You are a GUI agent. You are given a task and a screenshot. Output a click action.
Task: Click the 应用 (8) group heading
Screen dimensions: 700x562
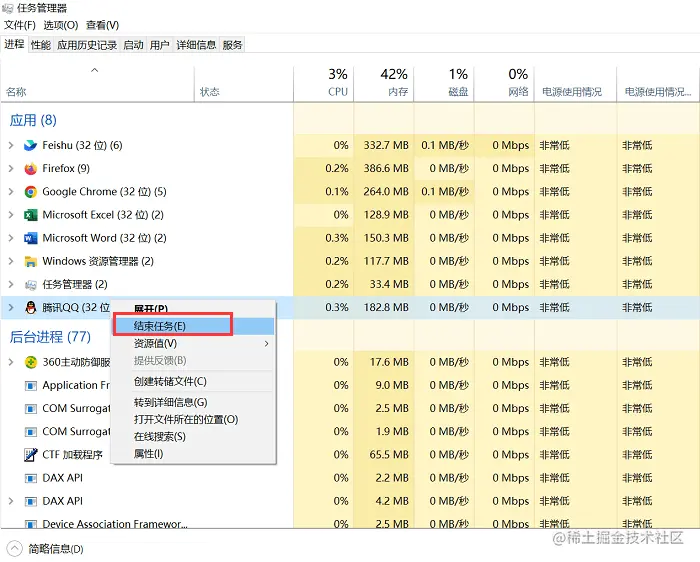33,121
